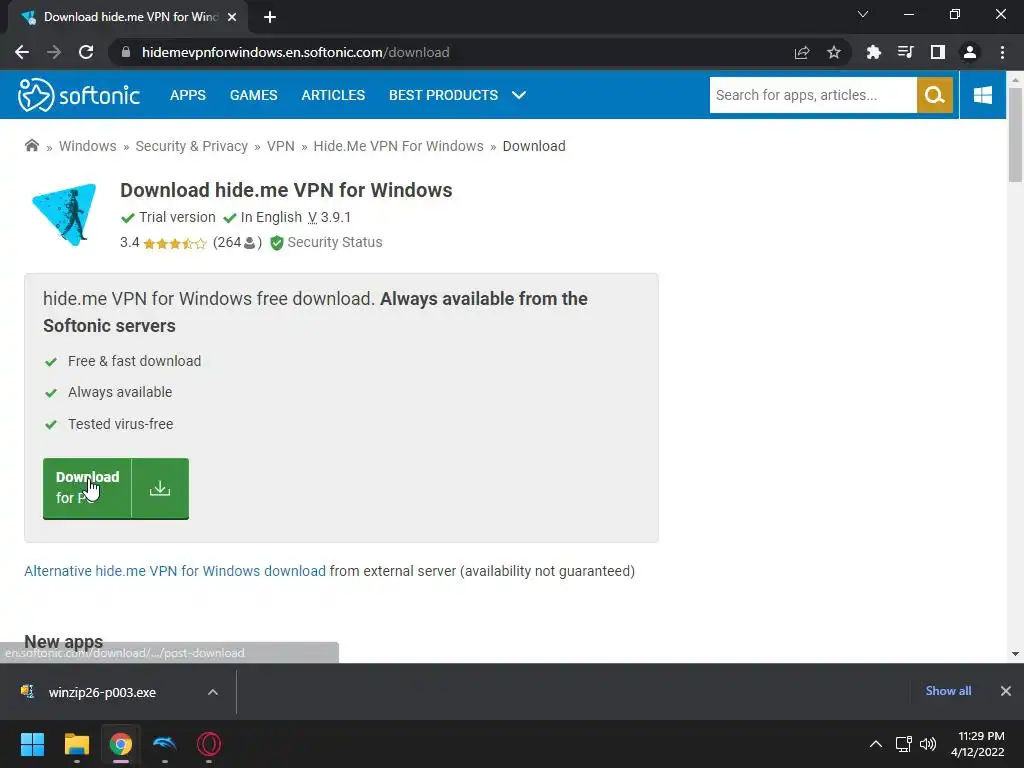
Task: Go to the VPN breadcrumb
Action: (281, 146)
